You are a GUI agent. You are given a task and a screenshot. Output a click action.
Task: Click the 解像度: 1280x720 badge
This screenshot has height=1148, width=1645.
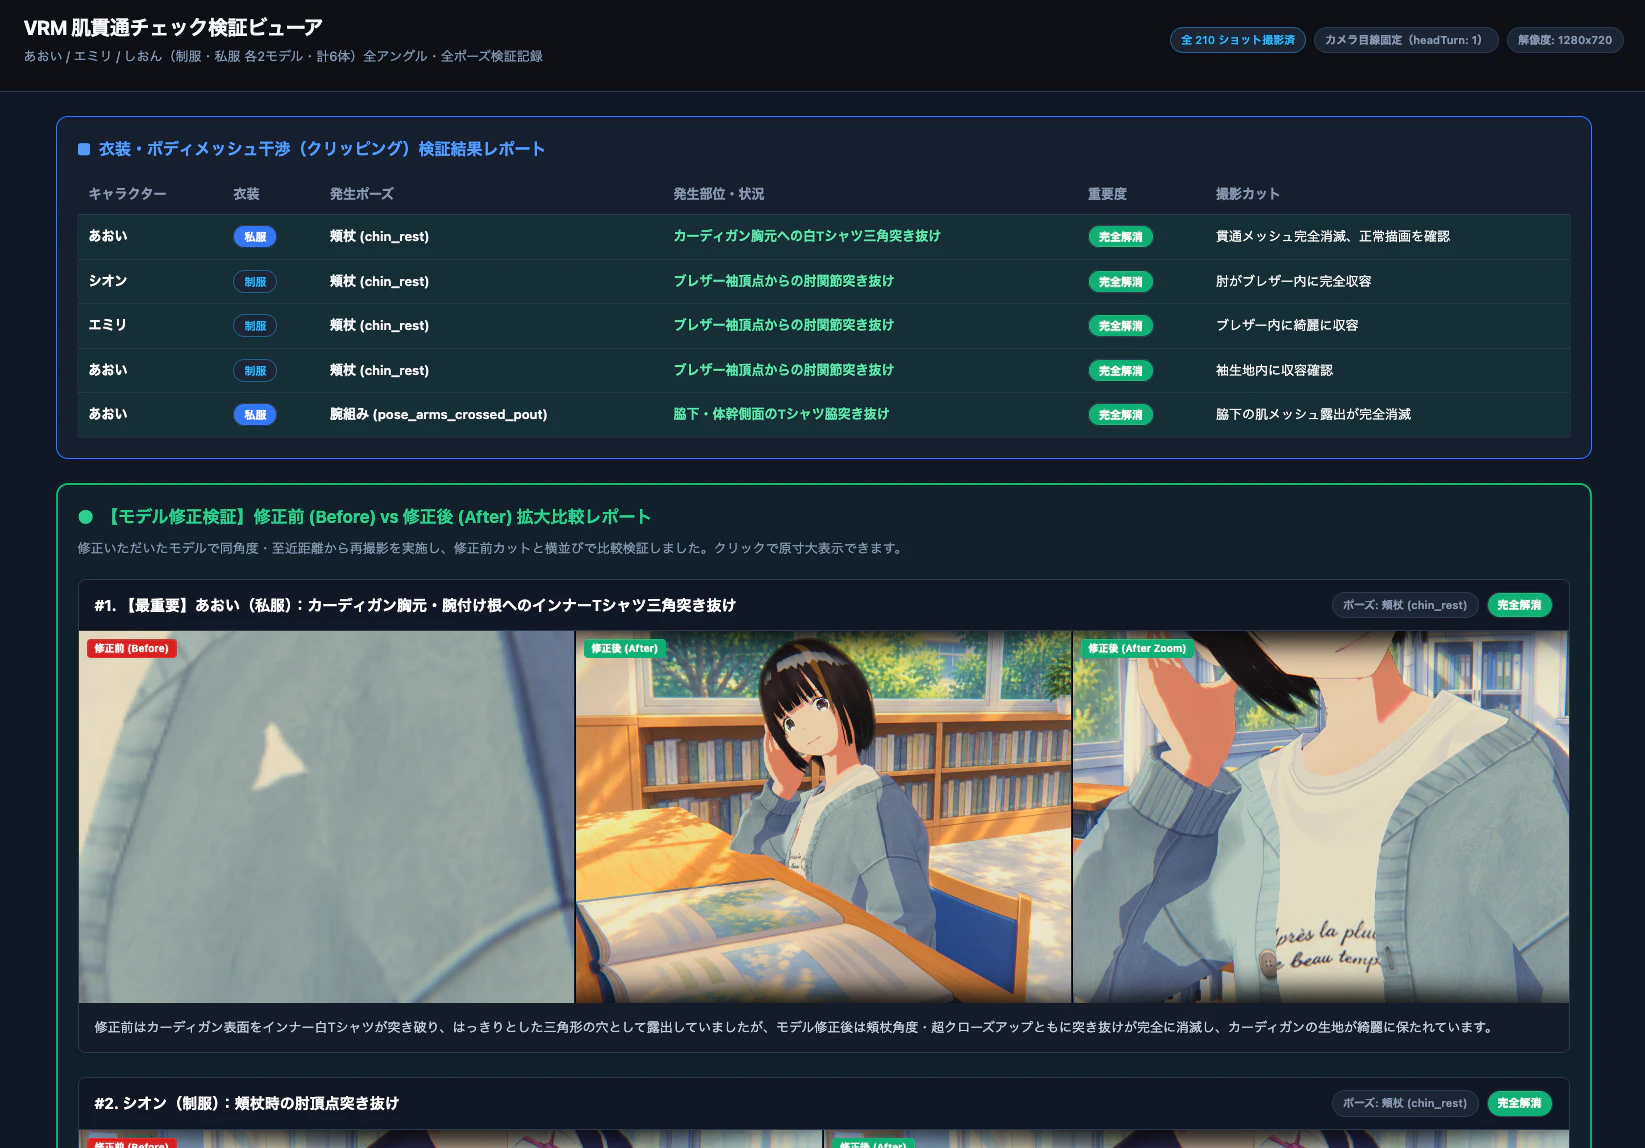(1564, 40)
